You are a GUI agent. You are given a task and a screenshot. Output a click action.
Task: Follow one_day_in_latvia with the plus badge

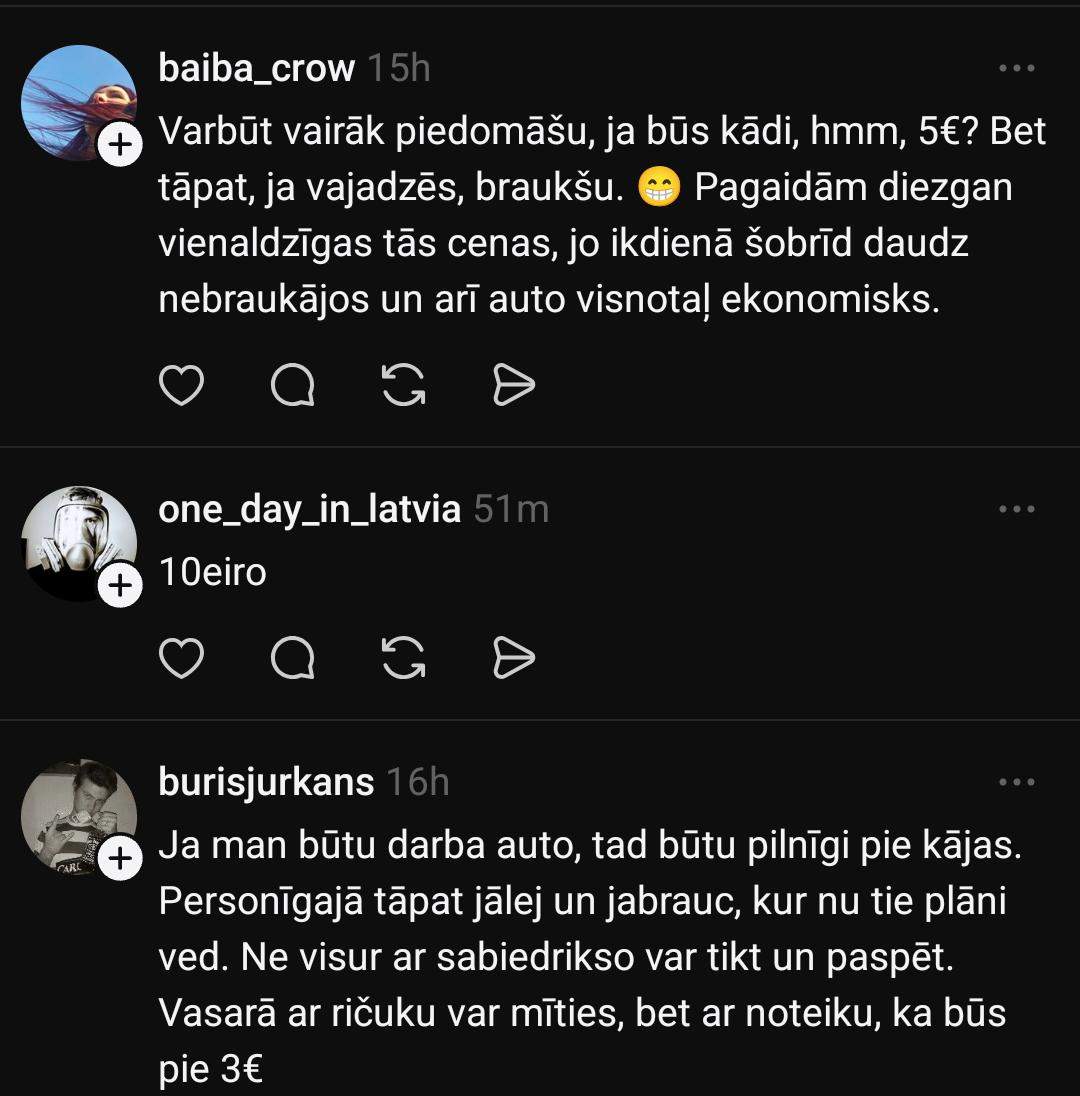[x=120, y=587]
